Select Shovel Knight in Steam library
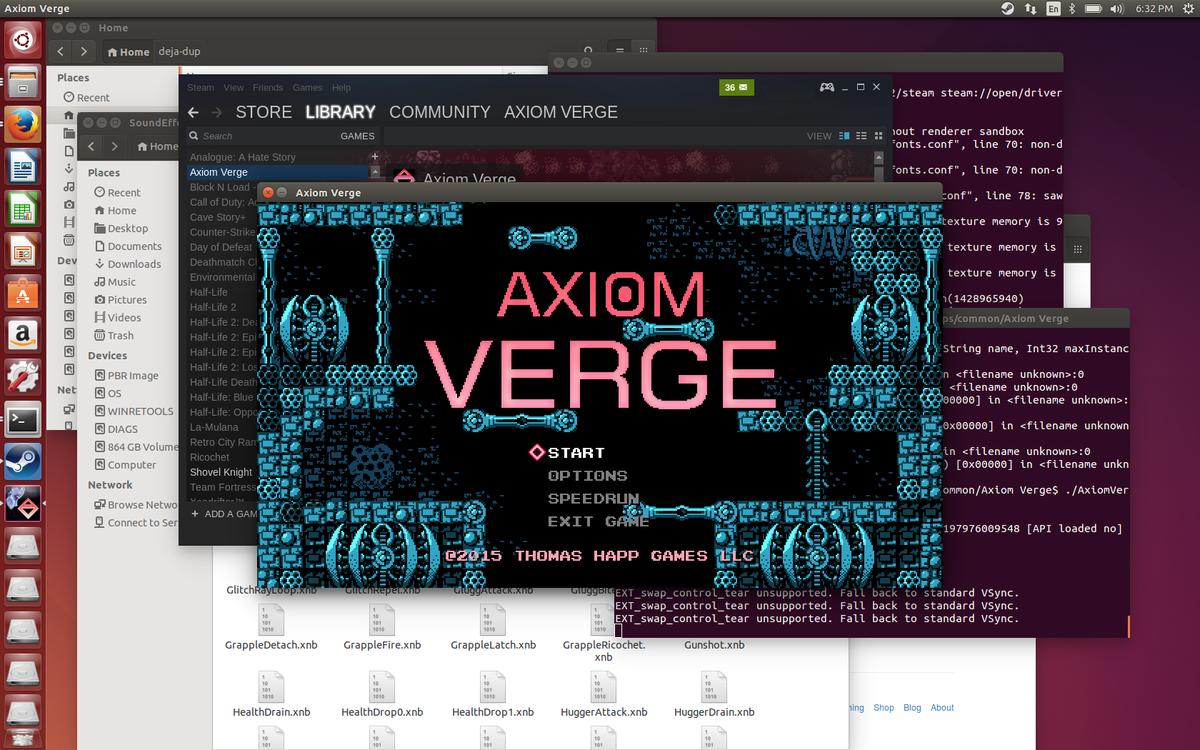1200x750 pixels. click(221, 472)
